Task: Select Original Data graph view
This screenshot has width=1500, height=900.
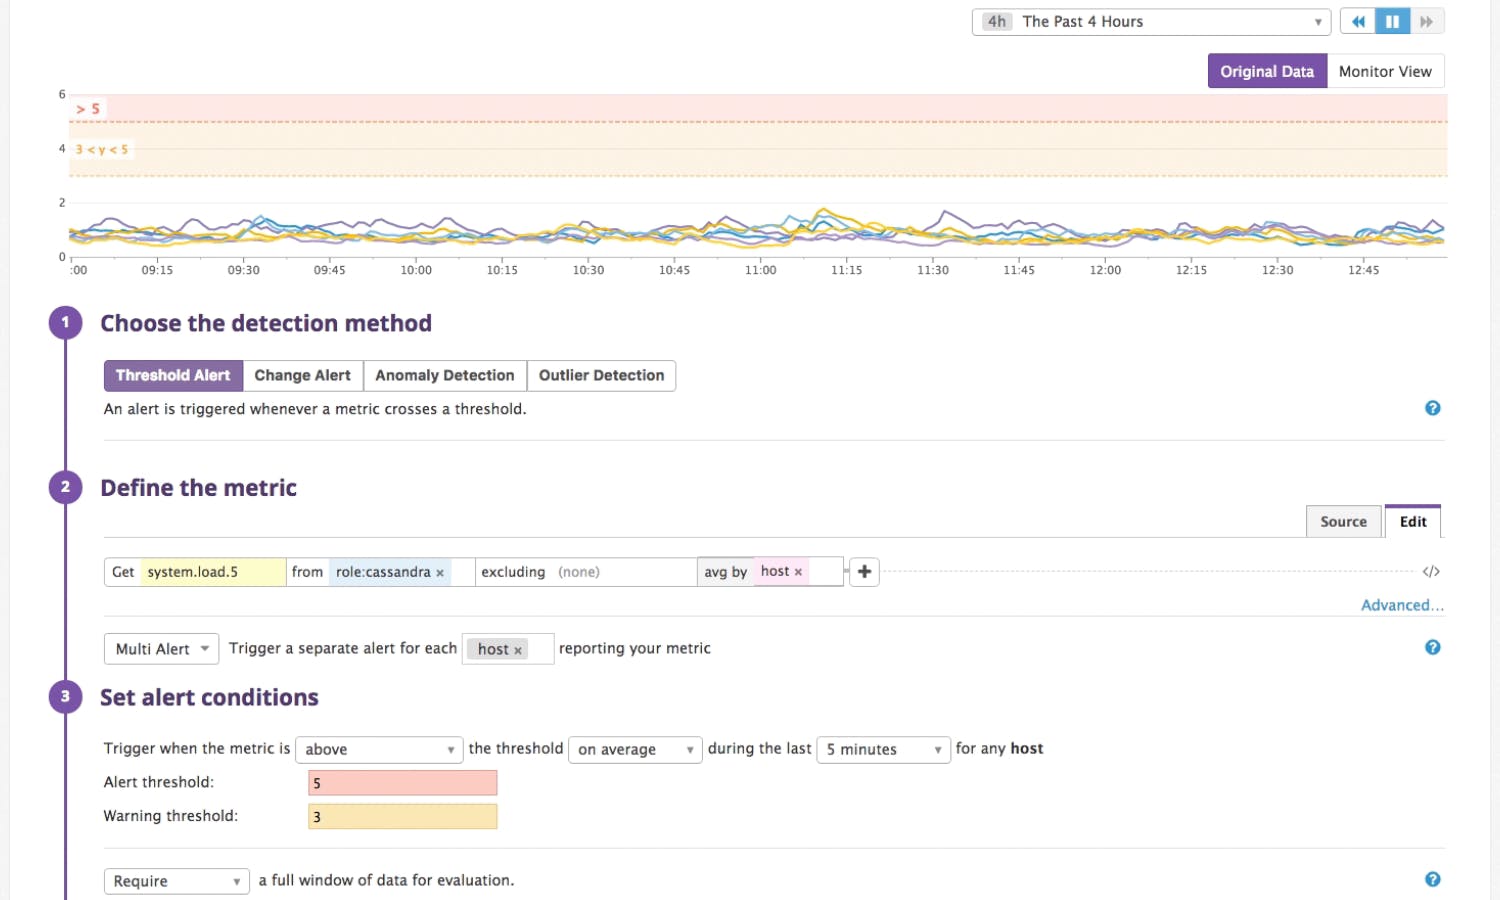Action: coord(1267,71)
